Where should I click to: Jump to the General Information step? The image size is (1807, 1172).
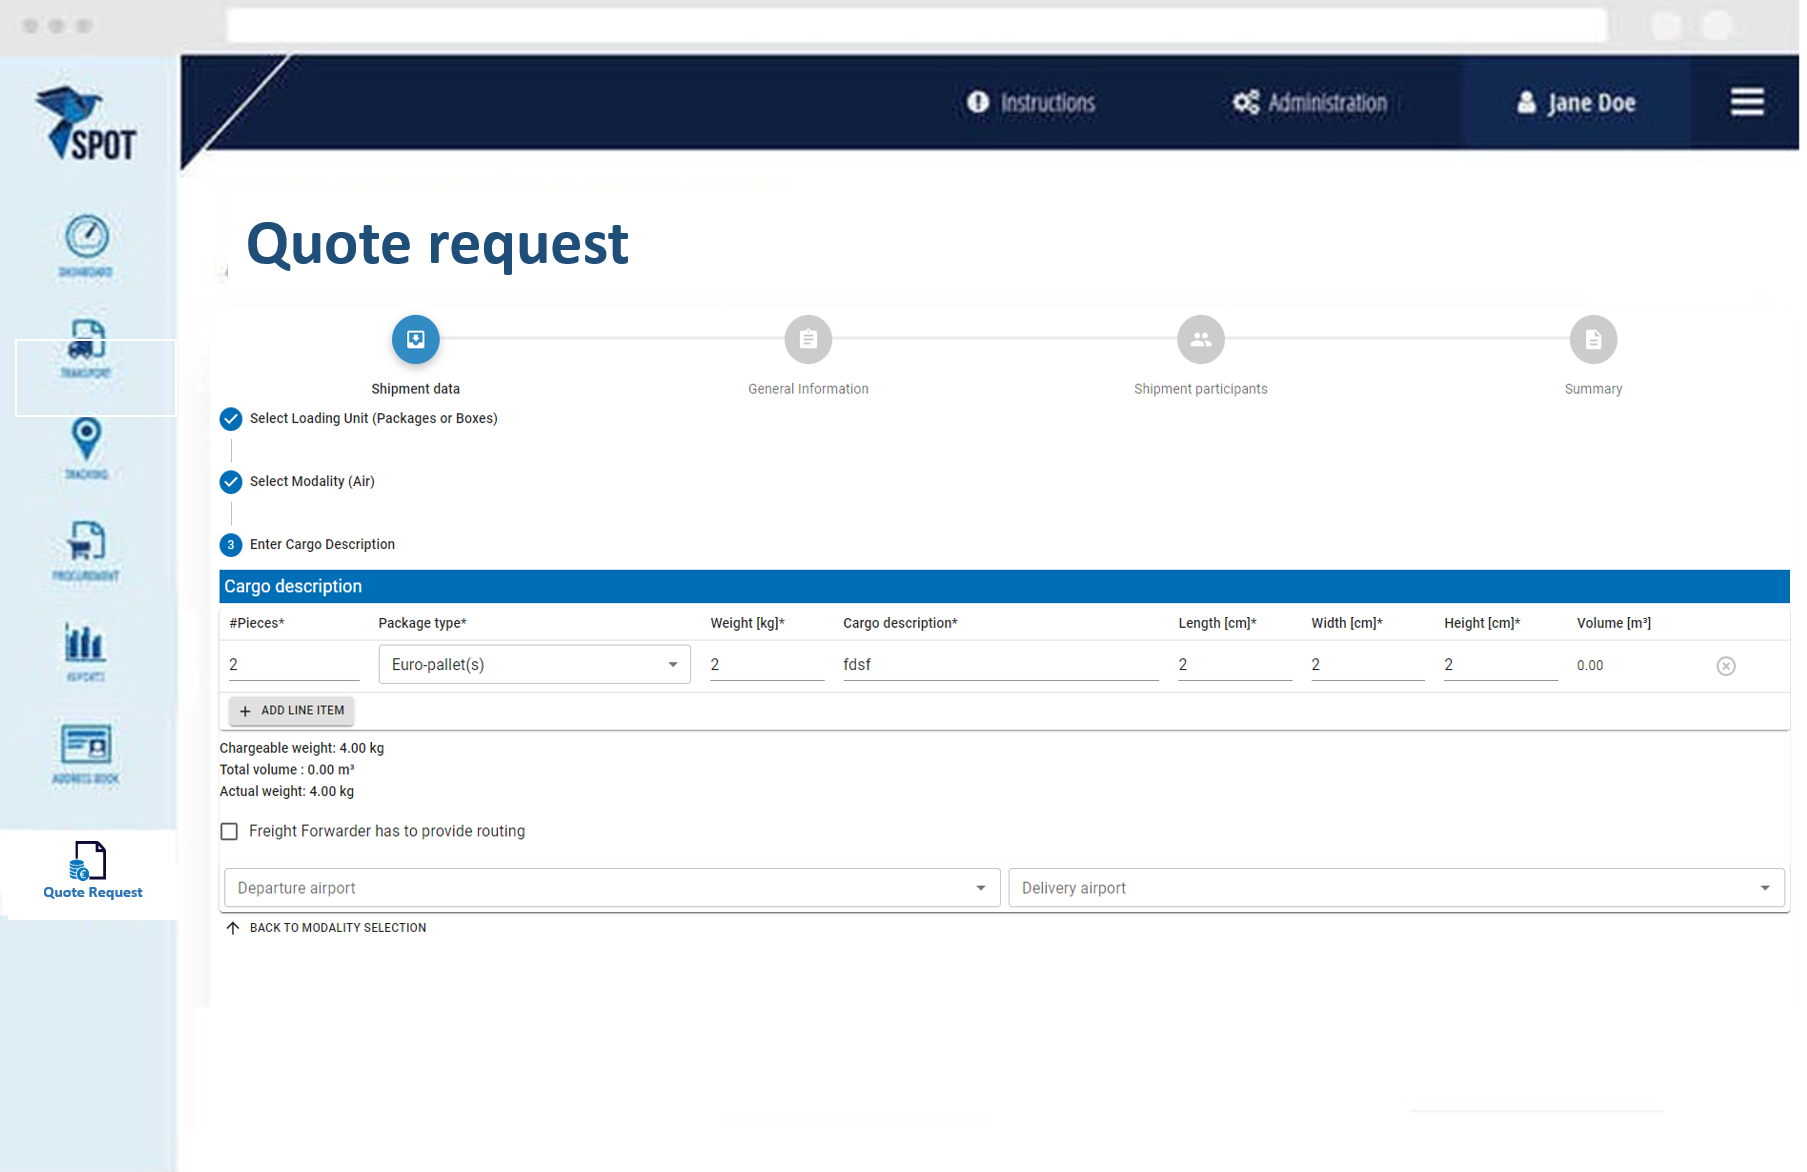point(808,340)
